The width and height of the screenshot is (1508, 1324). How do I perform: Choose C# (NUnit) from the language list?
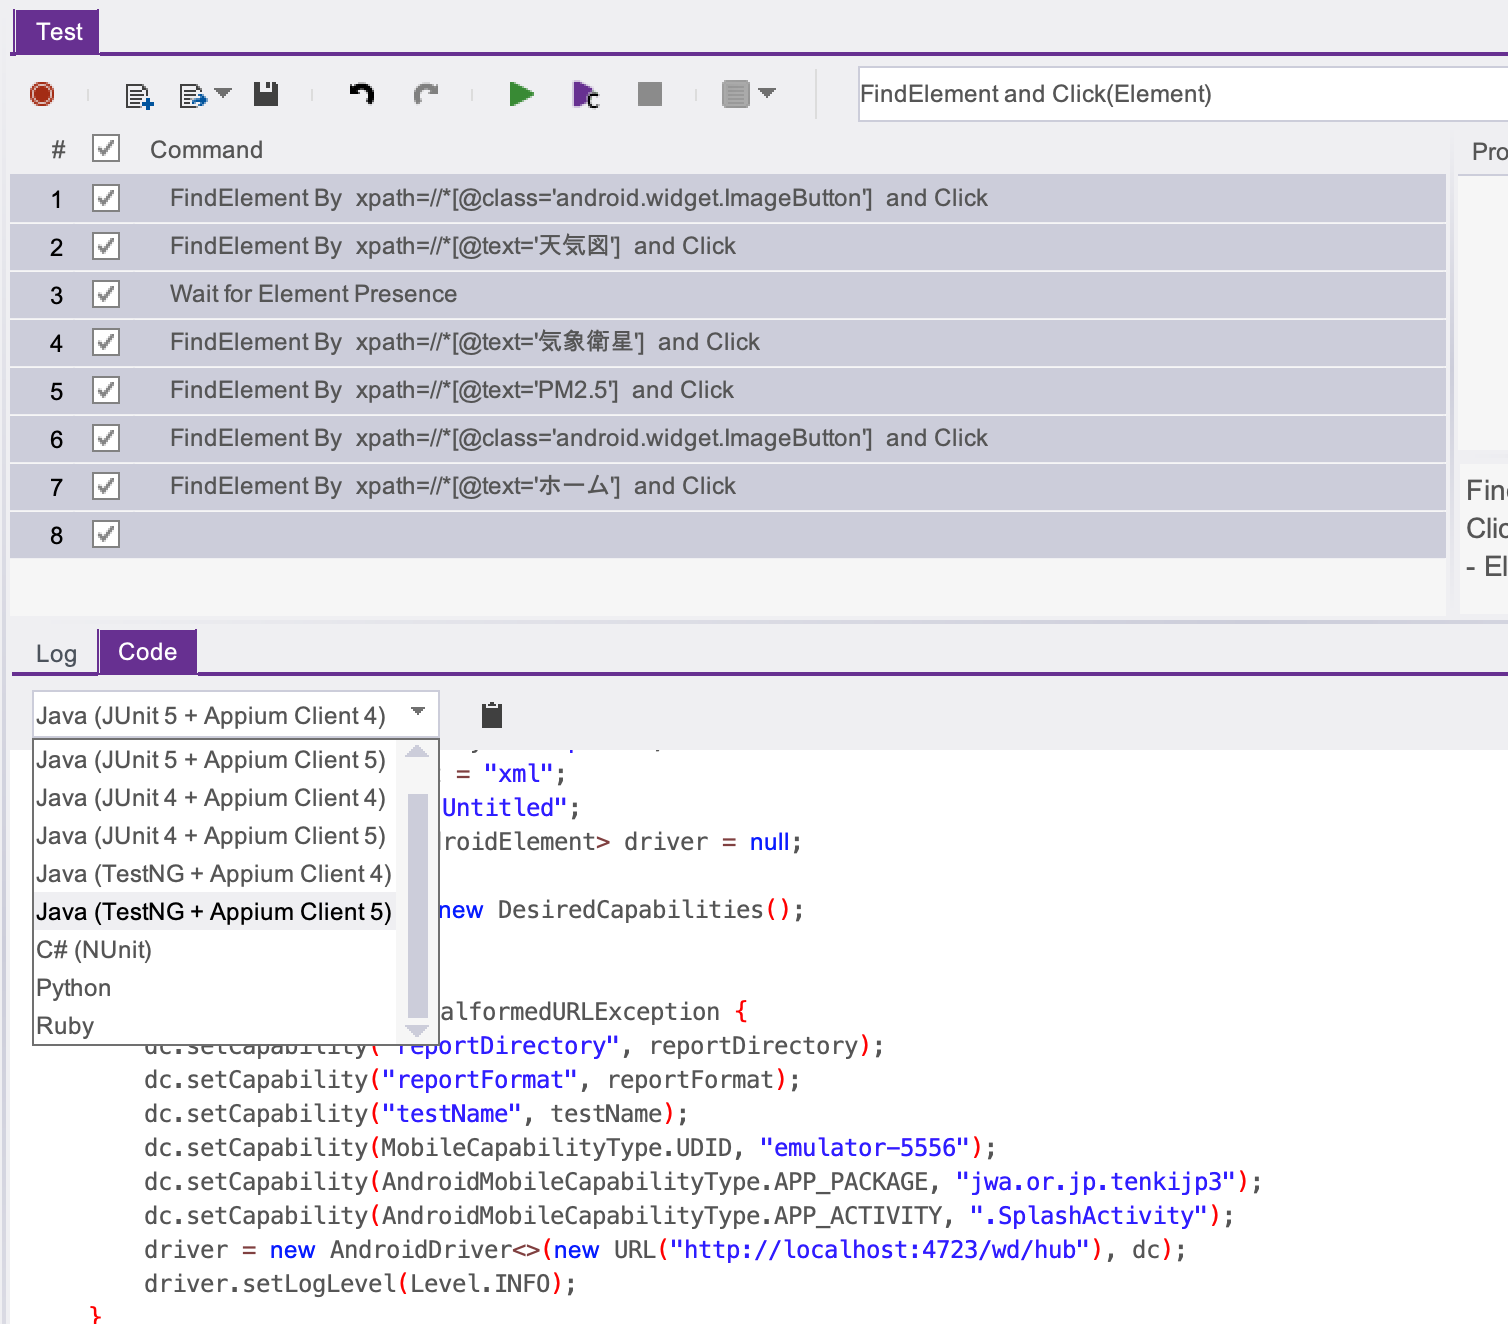(x=215, y=950)
